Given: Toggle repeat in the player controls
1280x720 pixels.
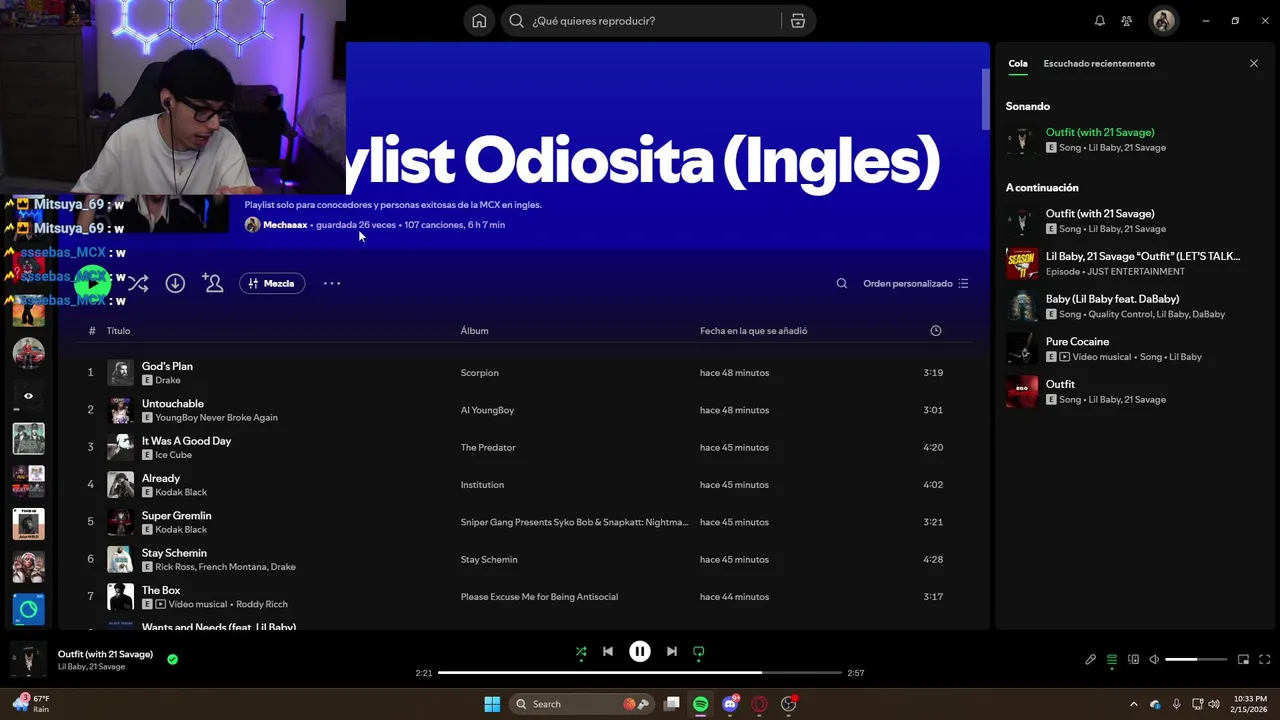Looking at the screenshot, I should click(699, 652).
